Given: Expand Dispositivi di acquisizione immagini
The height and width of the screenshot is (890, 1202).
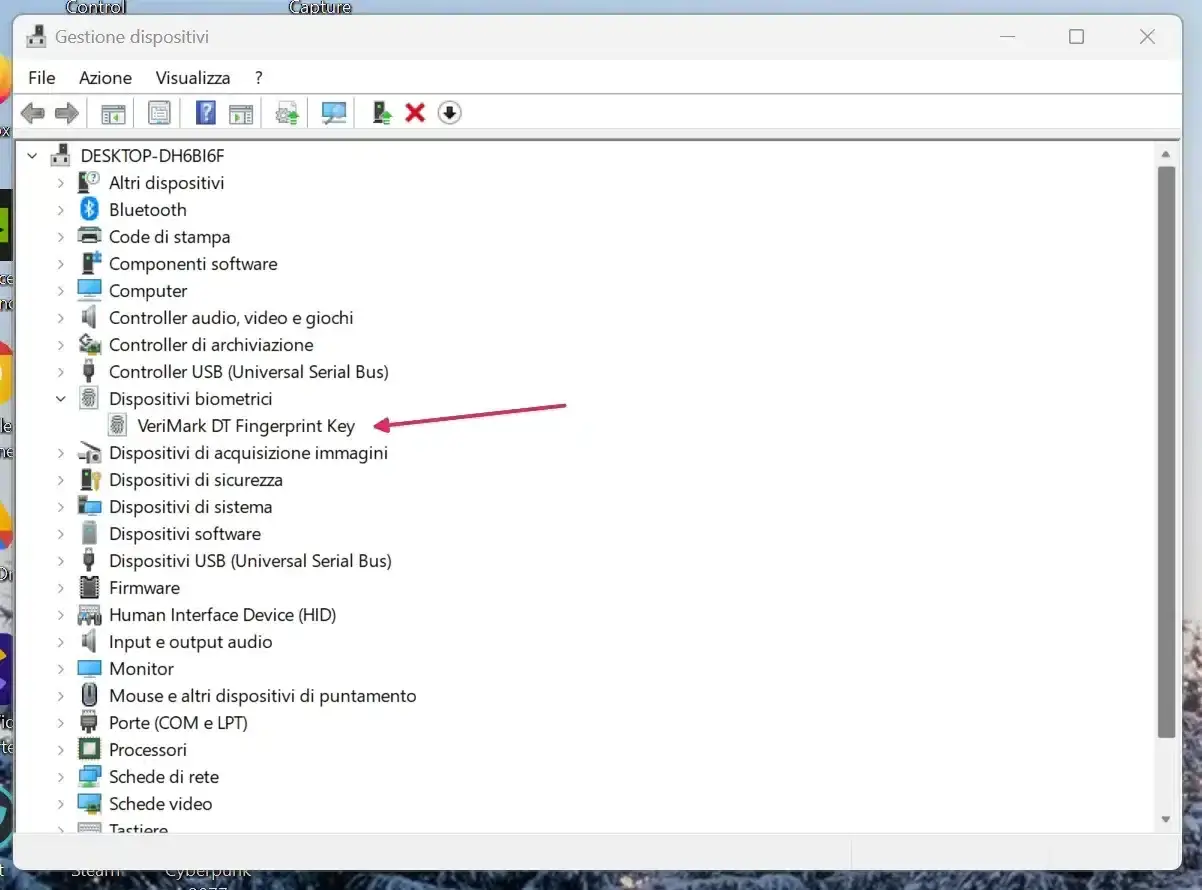Looking at the screenshot, I should pyautogui.click(x=60, y=453).
